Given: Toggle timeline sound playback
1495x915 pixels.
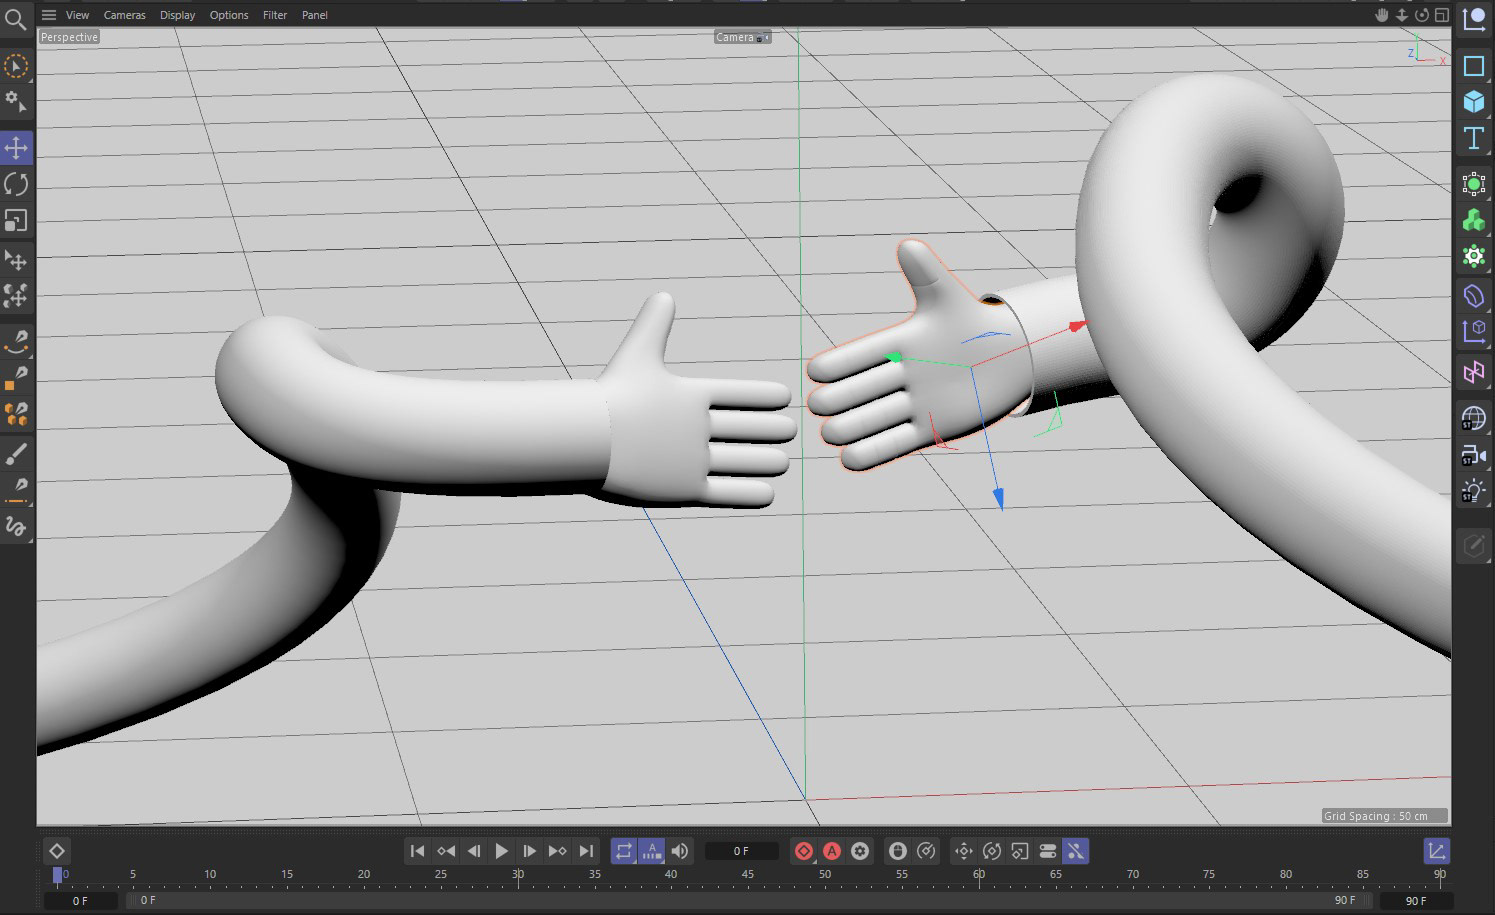Looking at the screenshot, I should point(680,851).
